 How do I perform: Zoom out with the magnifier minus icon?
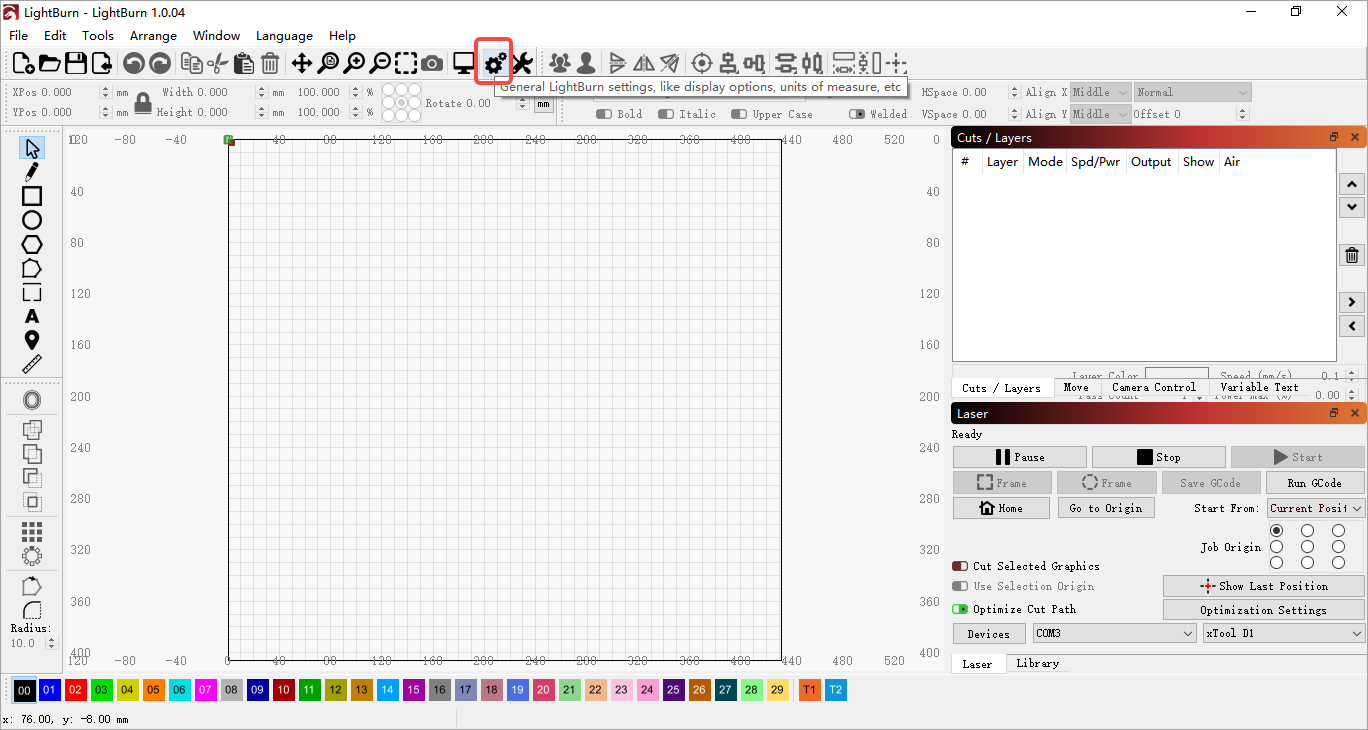coord(380,64)
